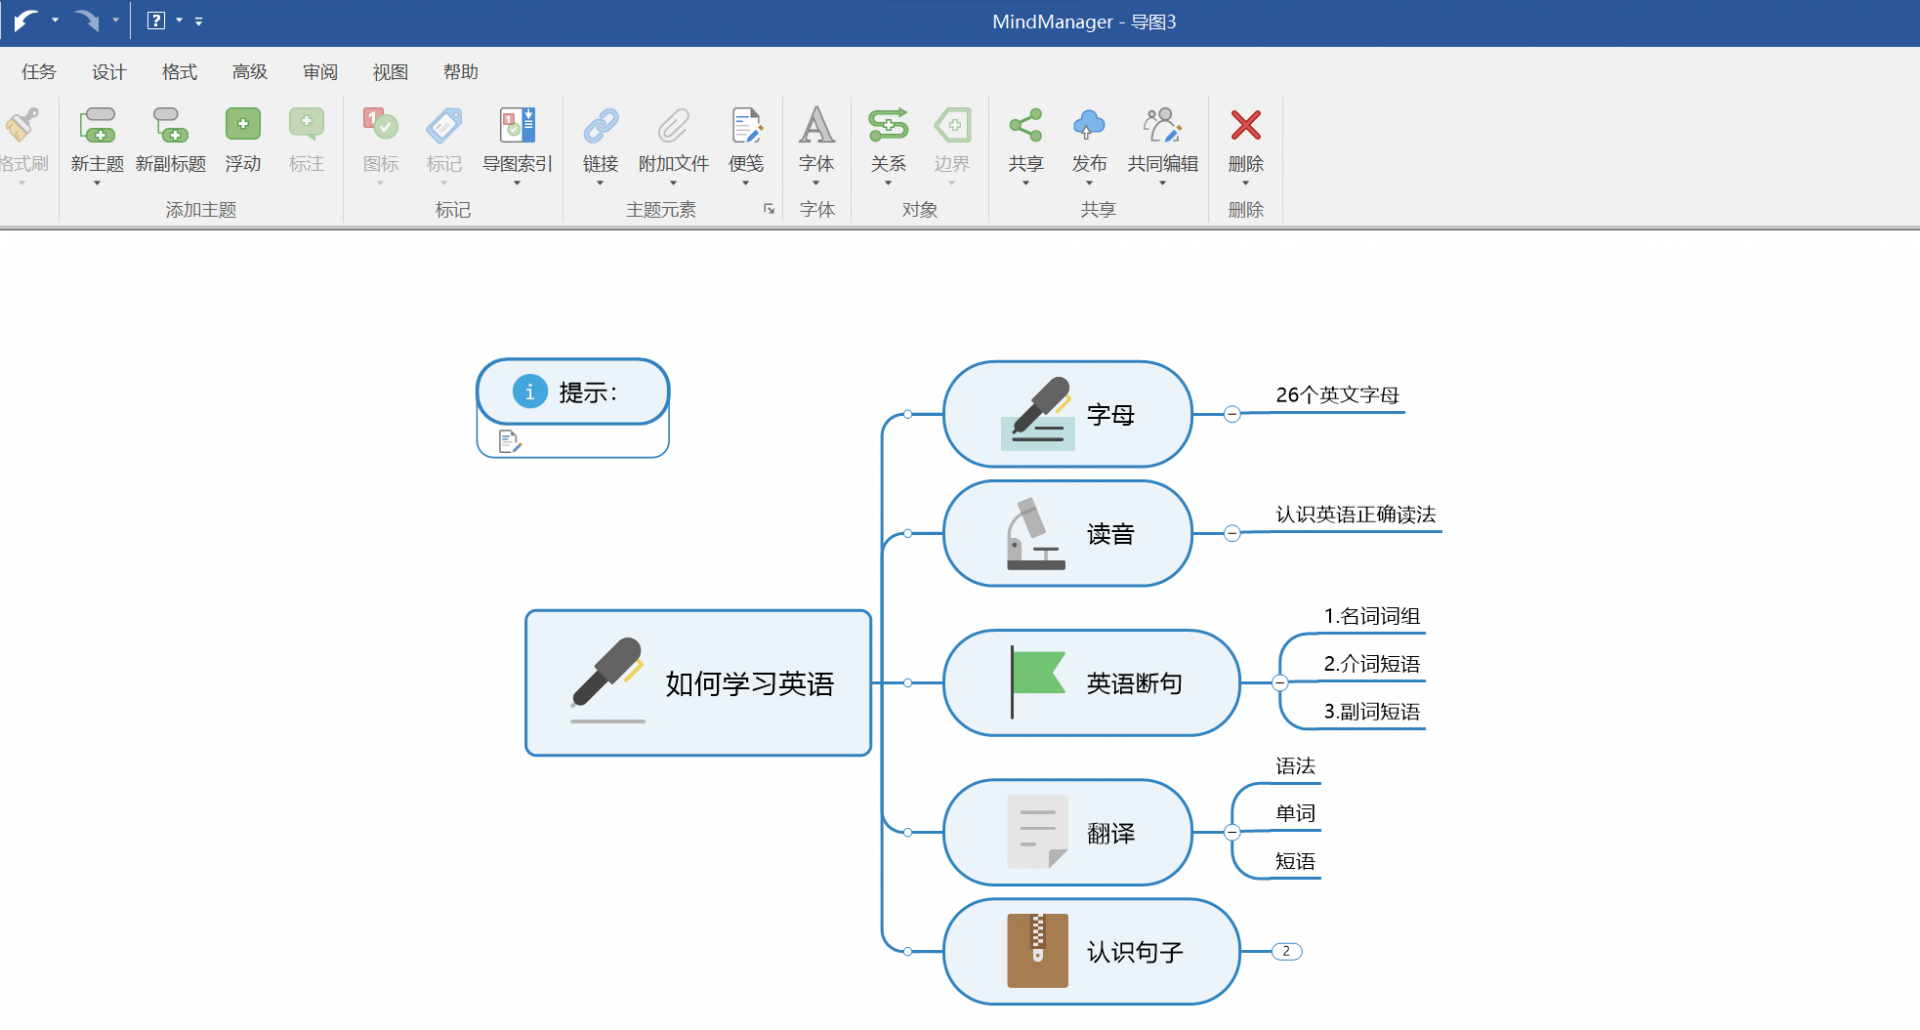This screenshot has width=1920, height=1030.
Task: Select the 翻译 topic
Action: pos(1068,832)
